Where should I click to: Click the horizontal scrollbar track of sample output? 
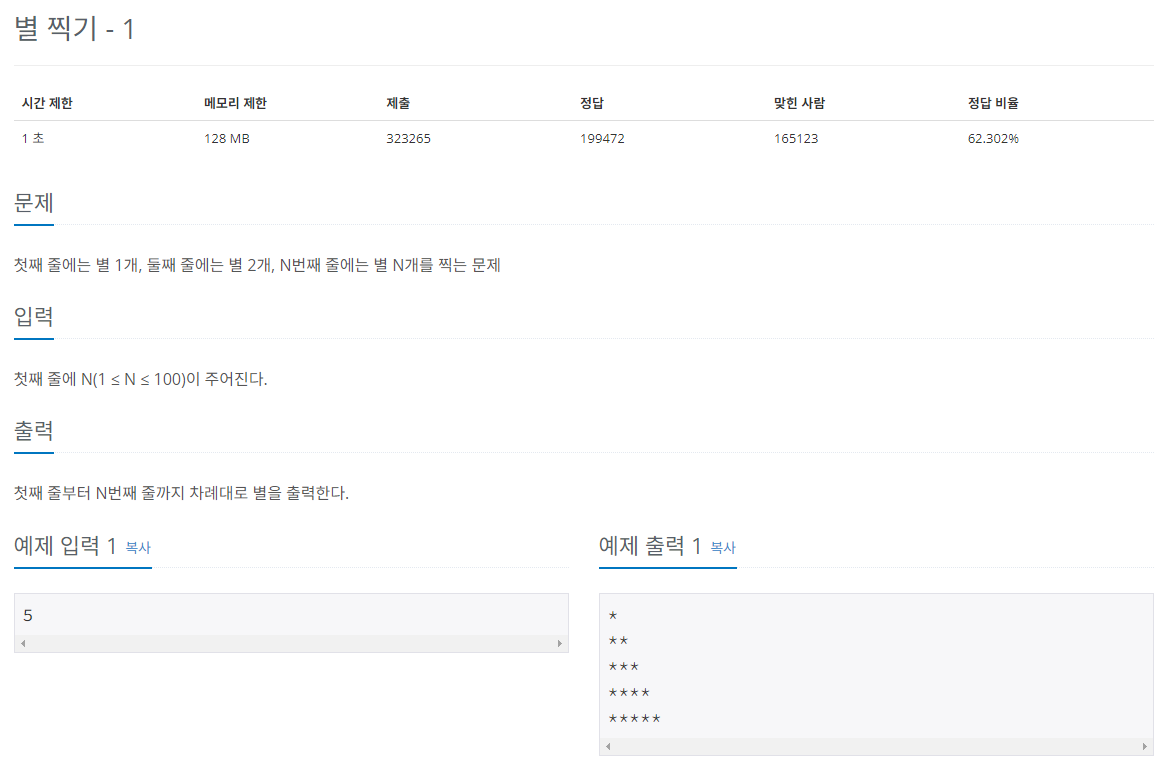[x=876, y=746]
